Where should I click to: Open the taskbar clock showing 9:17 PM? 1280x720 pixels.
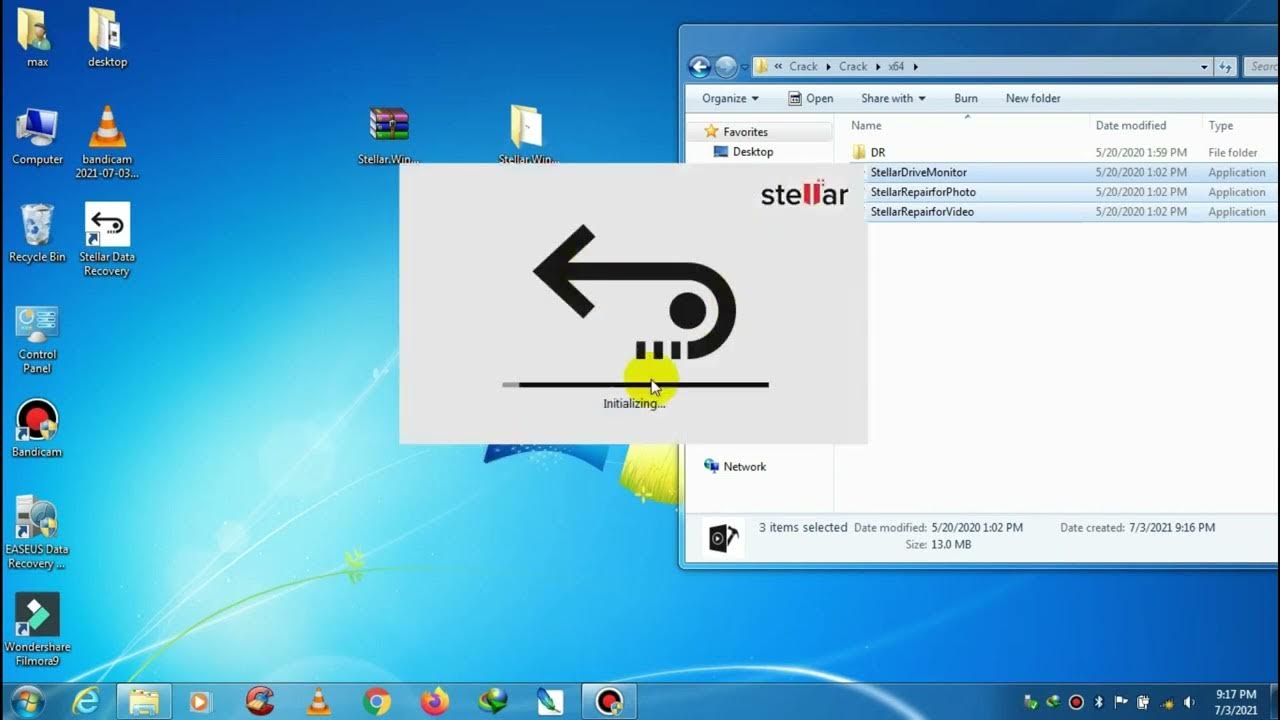[1237, 702]
